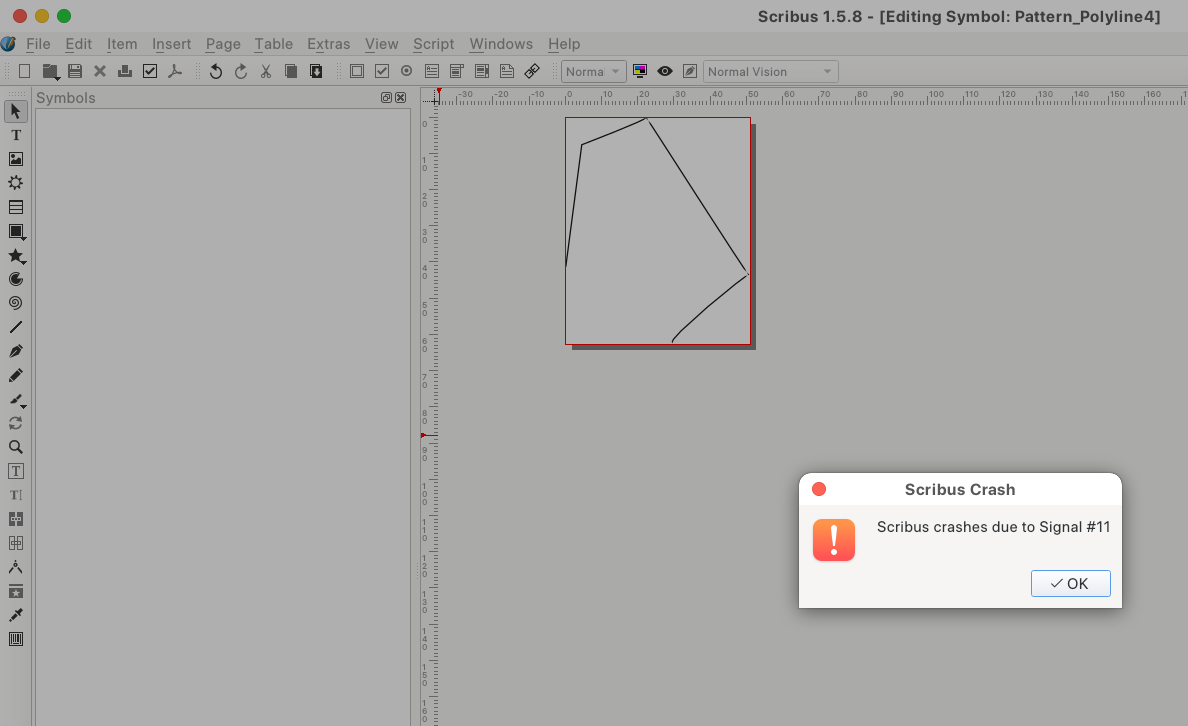Close the Scribus Crash dialog with red button
This screenshot has height=726, width=1188.
coord(819,489)
